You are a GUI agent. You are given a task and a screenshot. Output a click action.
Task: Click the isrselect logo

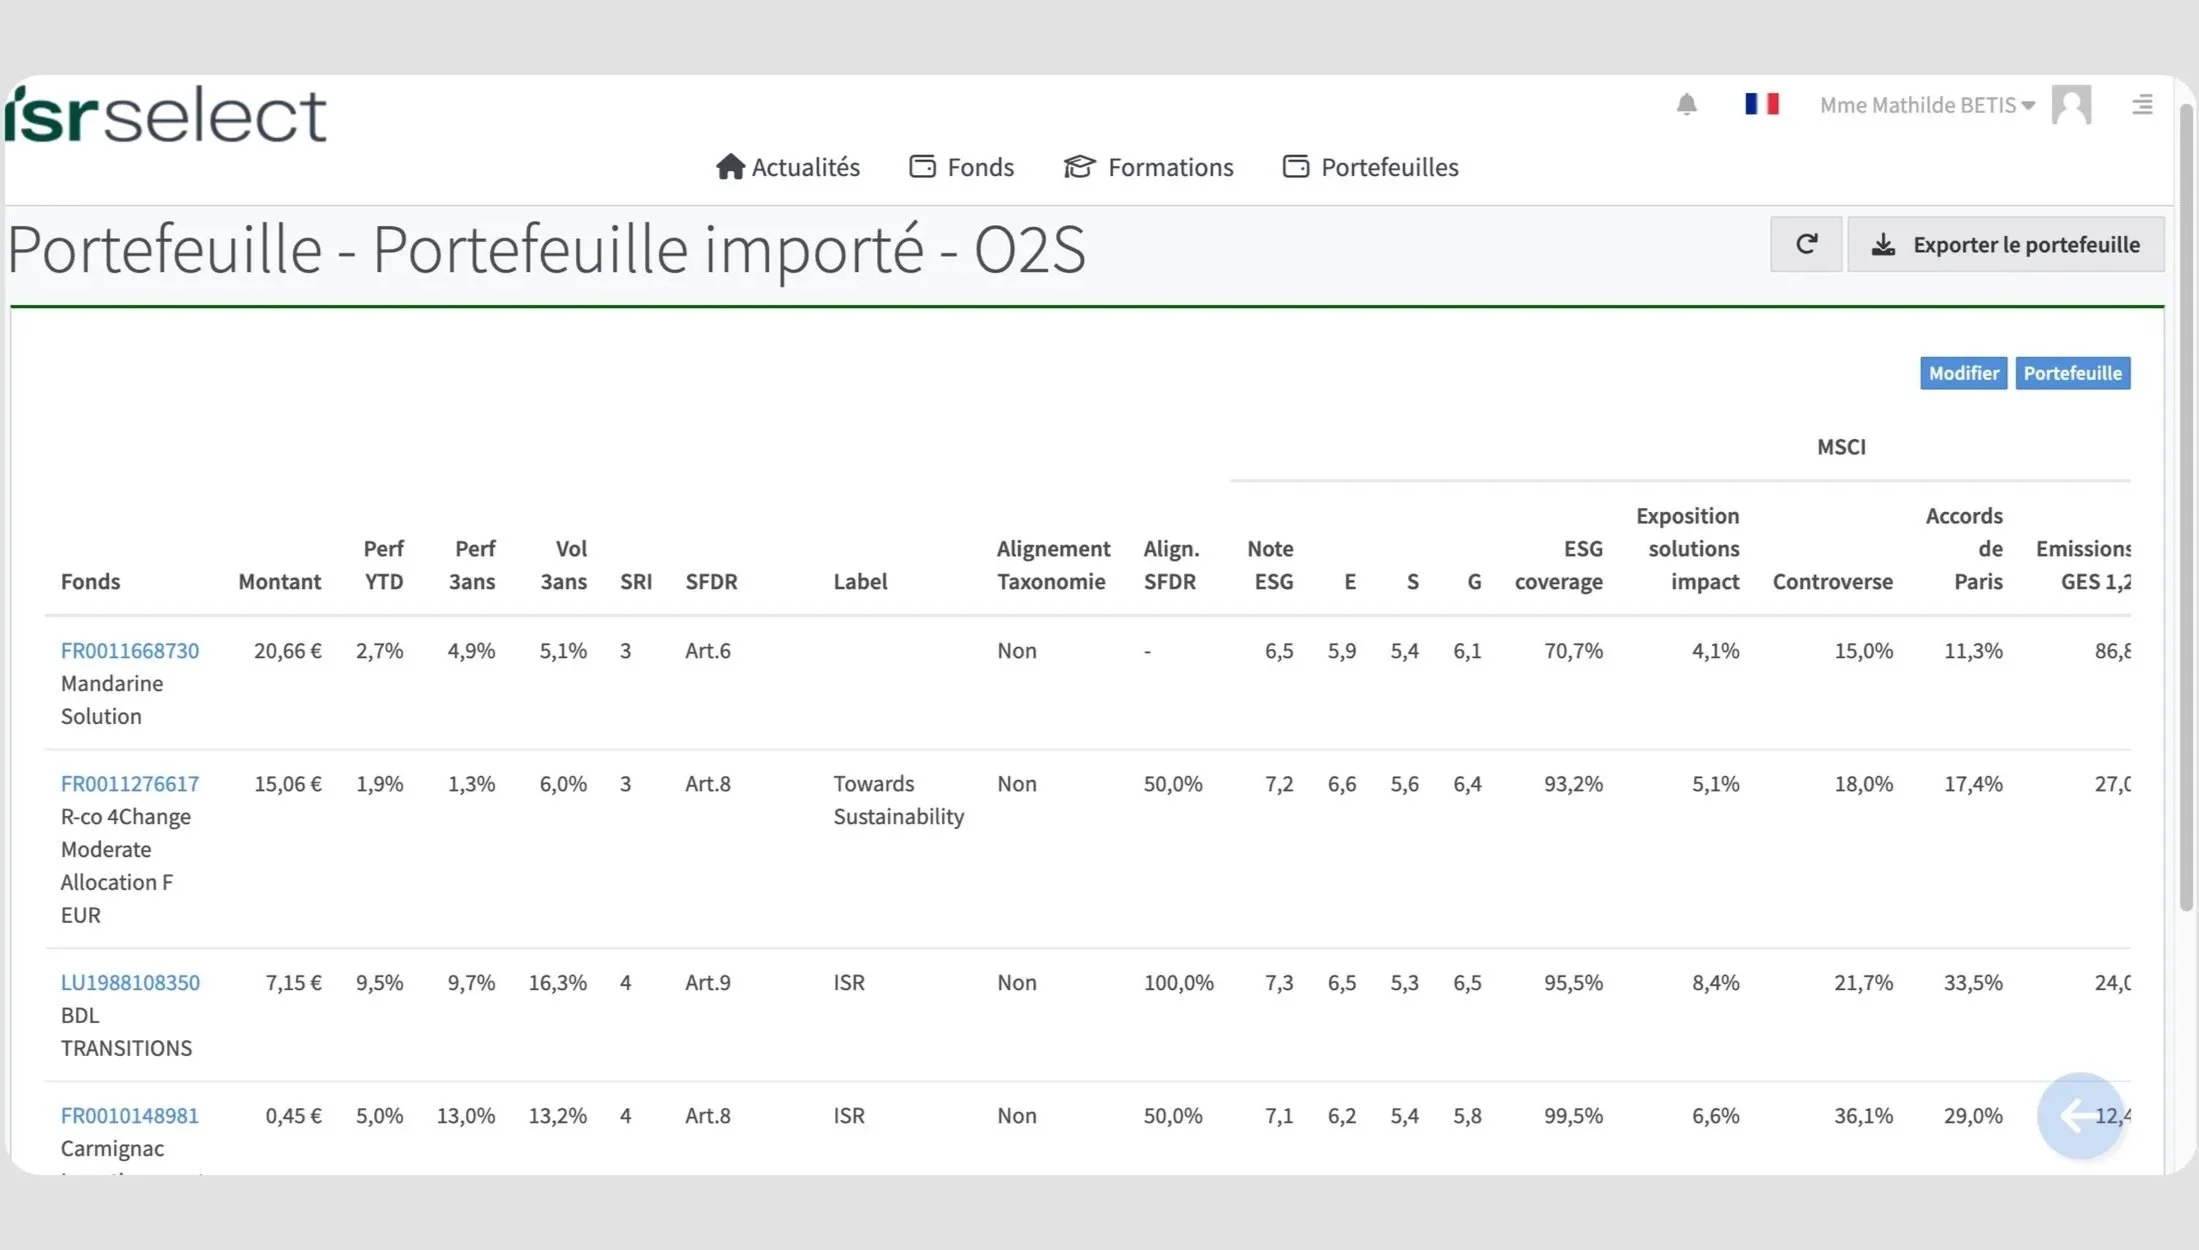click(x=166, y=114)
